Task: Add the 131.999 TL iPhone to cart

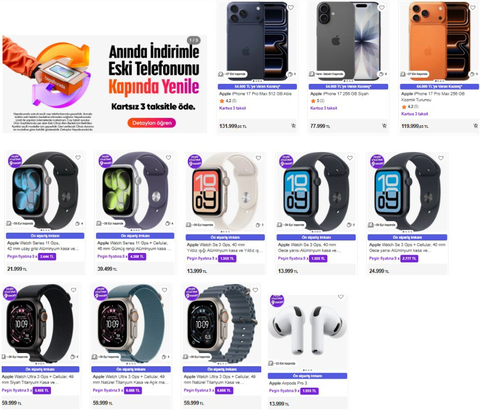Action: point(293,126)
